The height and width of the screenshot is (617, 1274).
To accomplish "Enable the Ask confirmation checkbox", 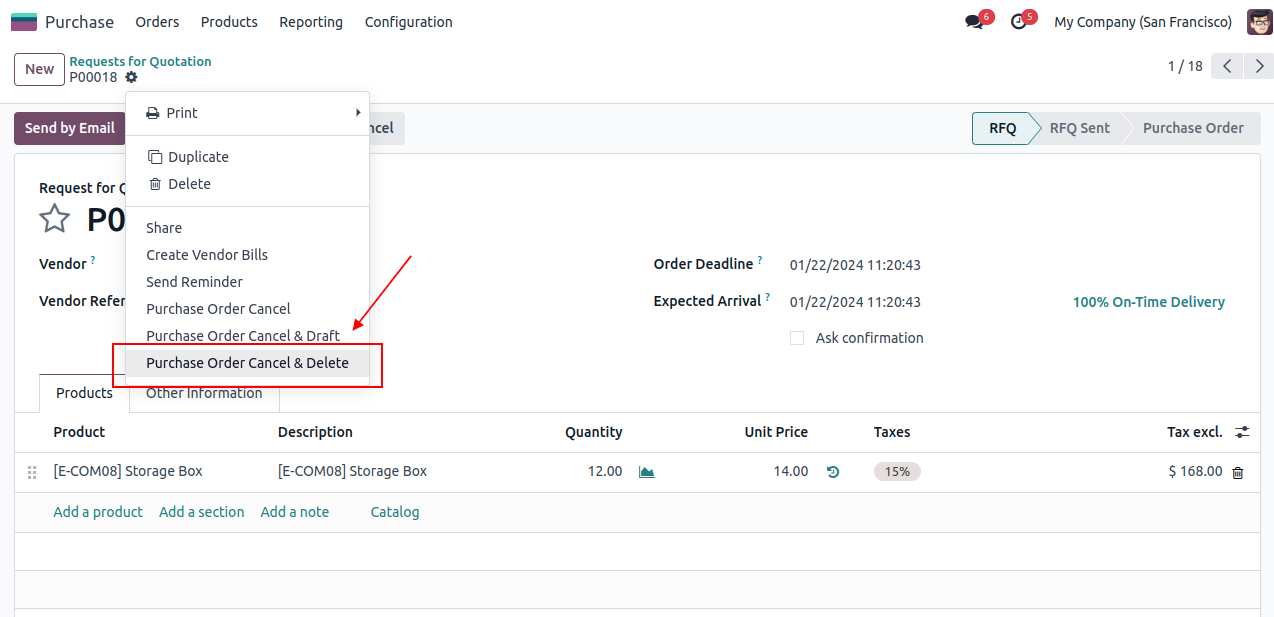I will (797, 338).
